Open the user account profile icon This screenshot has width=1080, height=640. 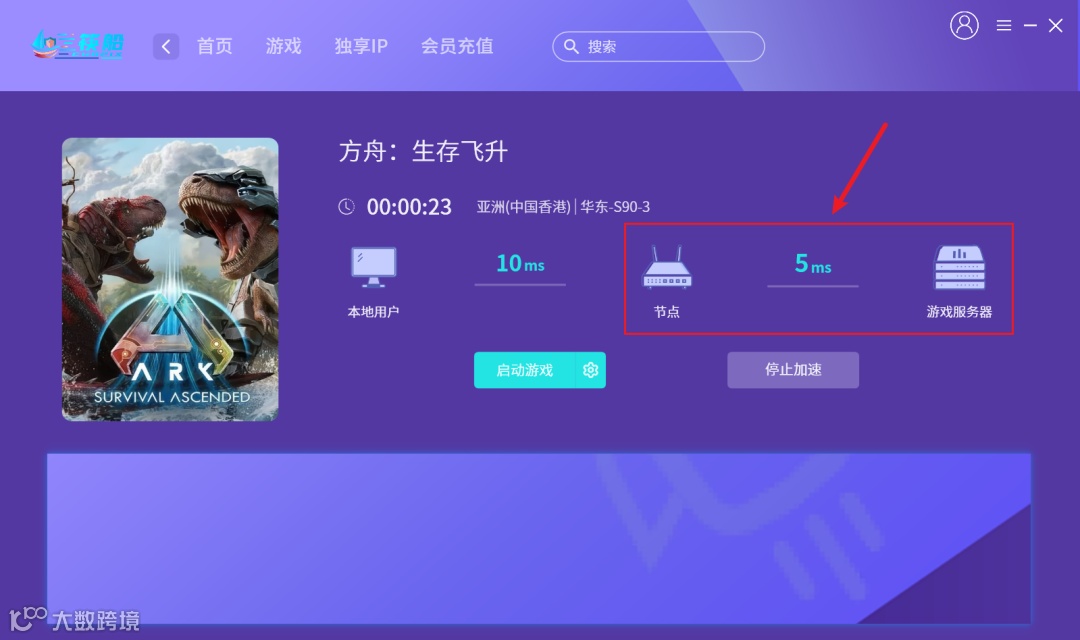[x=964, y=25]
